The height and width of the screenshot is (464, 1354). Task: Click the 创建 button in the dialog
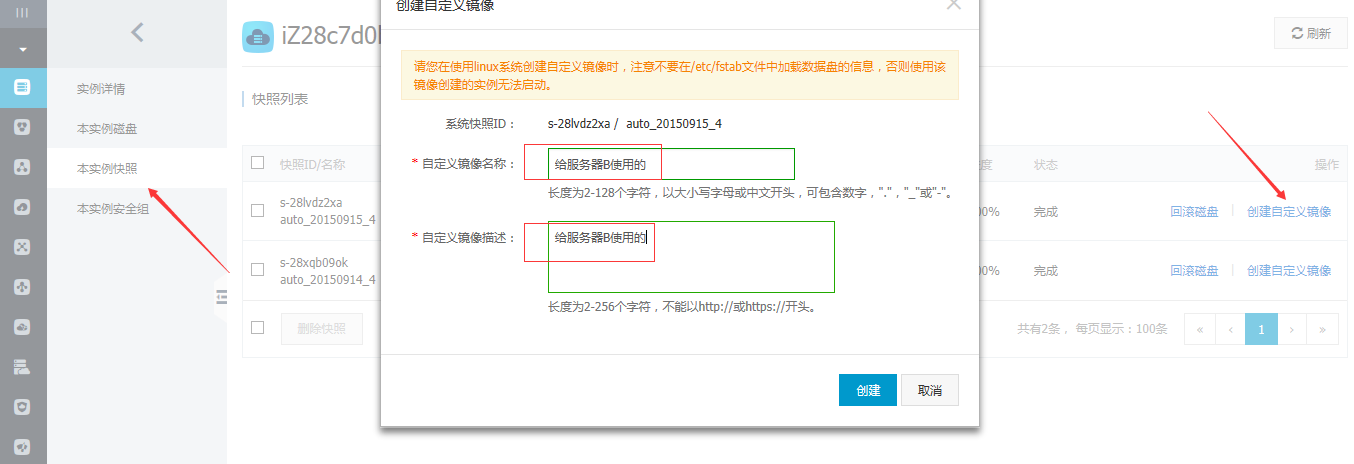click(x=867, y=390)
